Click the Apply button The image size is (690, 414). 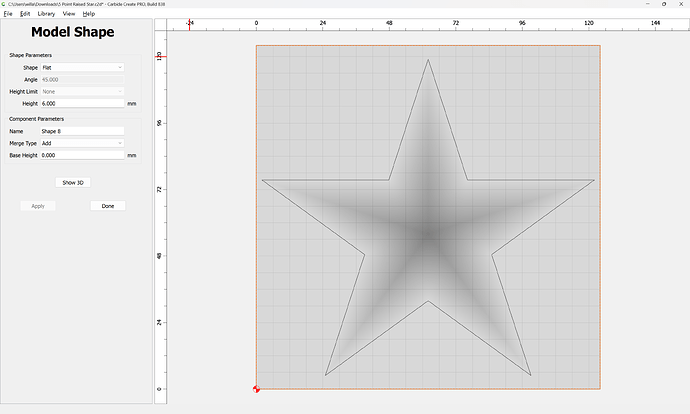[x=38, y=206]
